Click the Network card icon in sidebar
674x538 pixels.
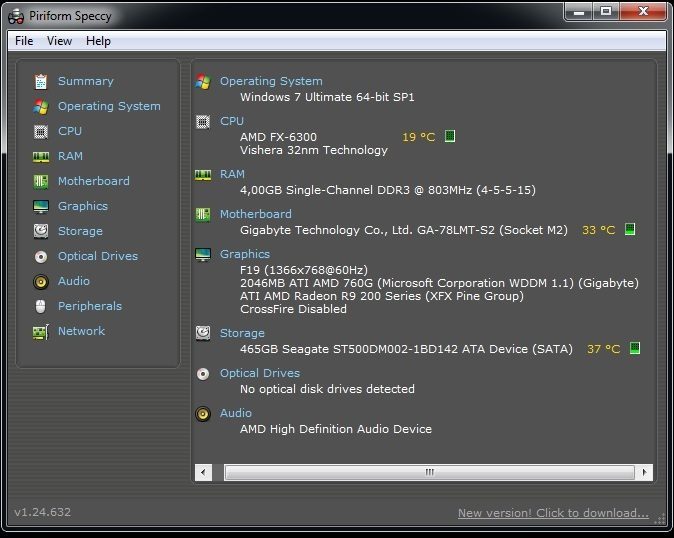[41, 332]
